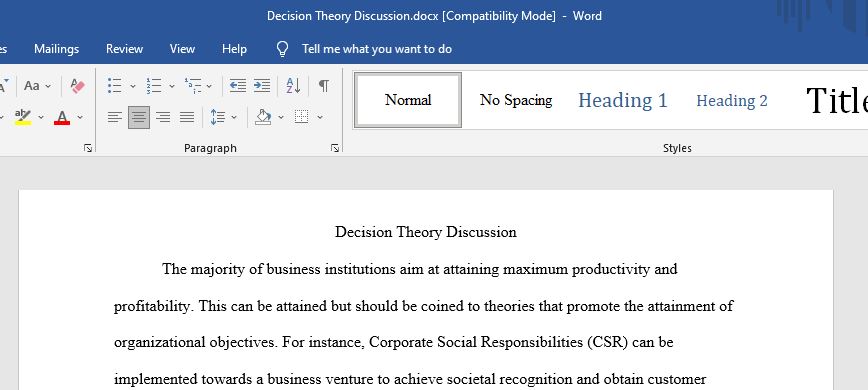
Task: Click Decrease Indent icon
Action: (x=238, y=86)
